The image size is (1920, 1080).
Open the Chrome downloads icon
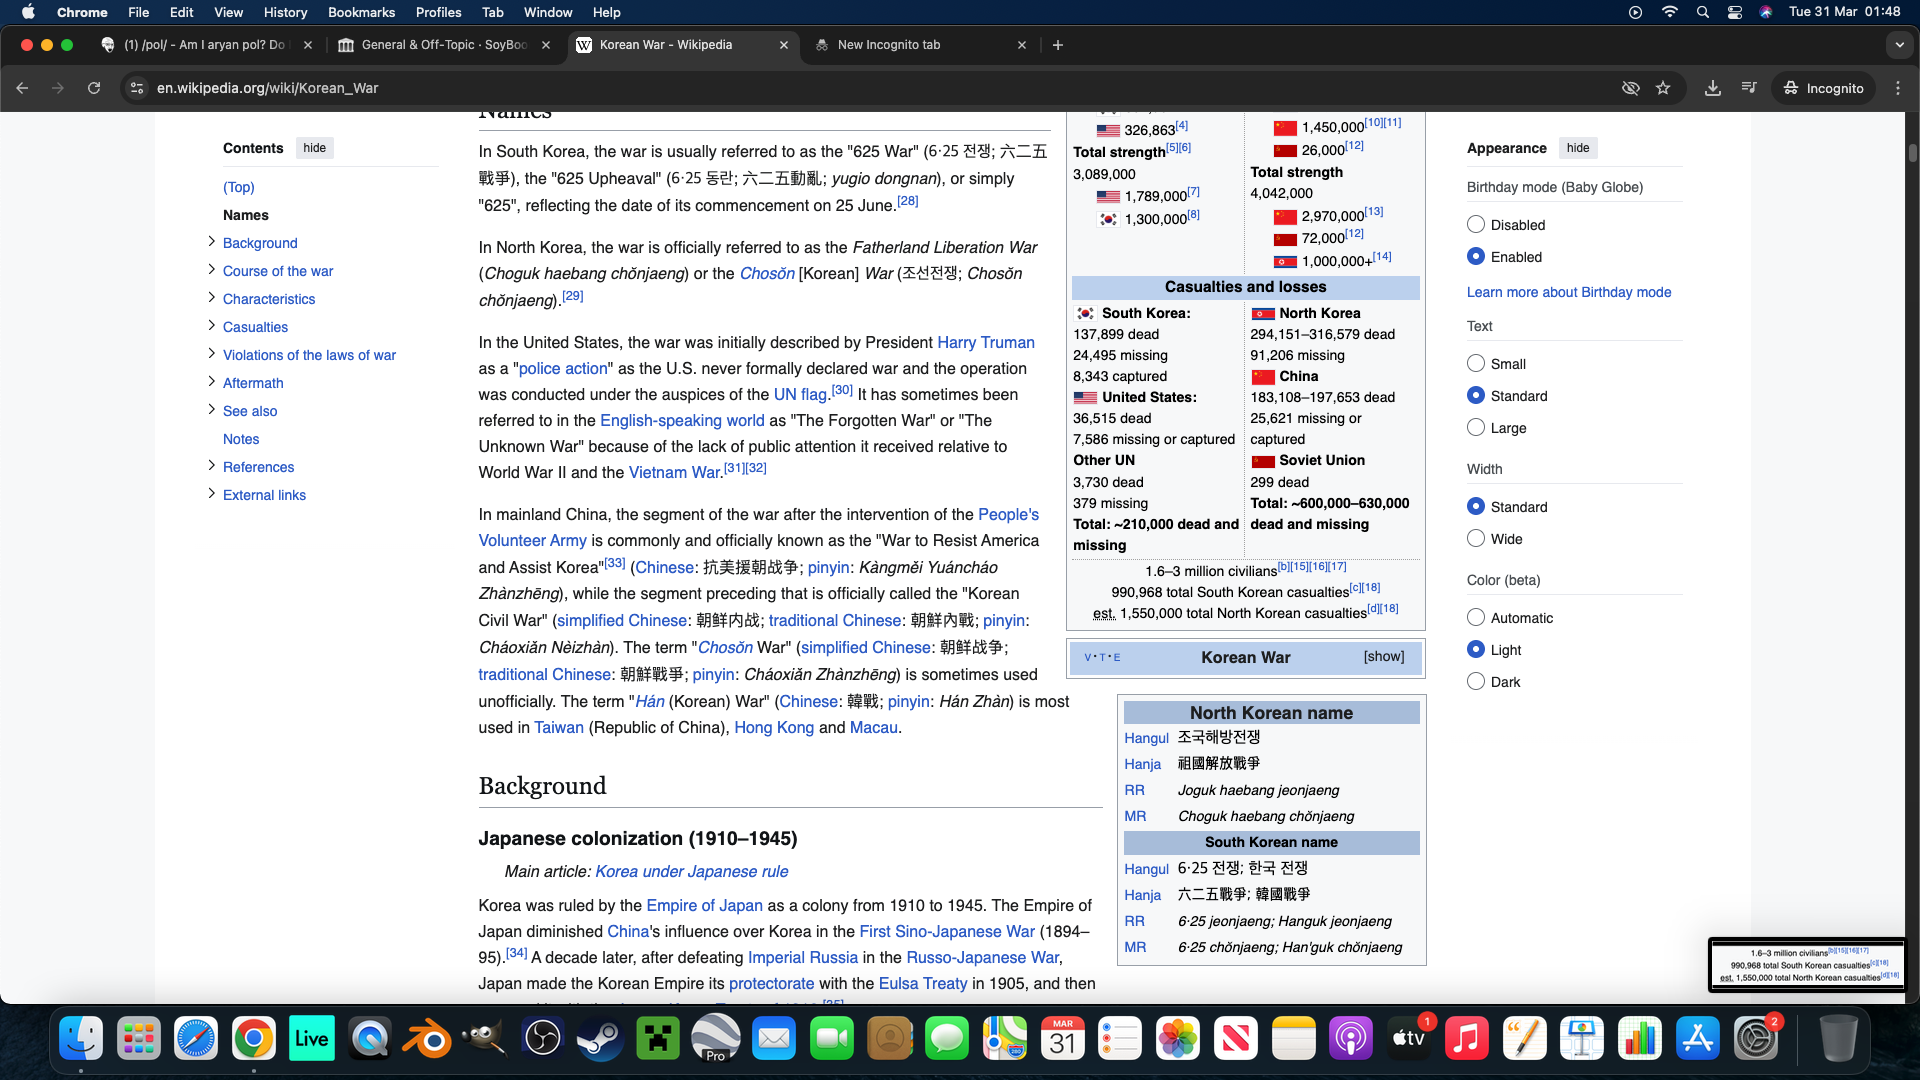pyautogui.click(x=1713, y=88)
